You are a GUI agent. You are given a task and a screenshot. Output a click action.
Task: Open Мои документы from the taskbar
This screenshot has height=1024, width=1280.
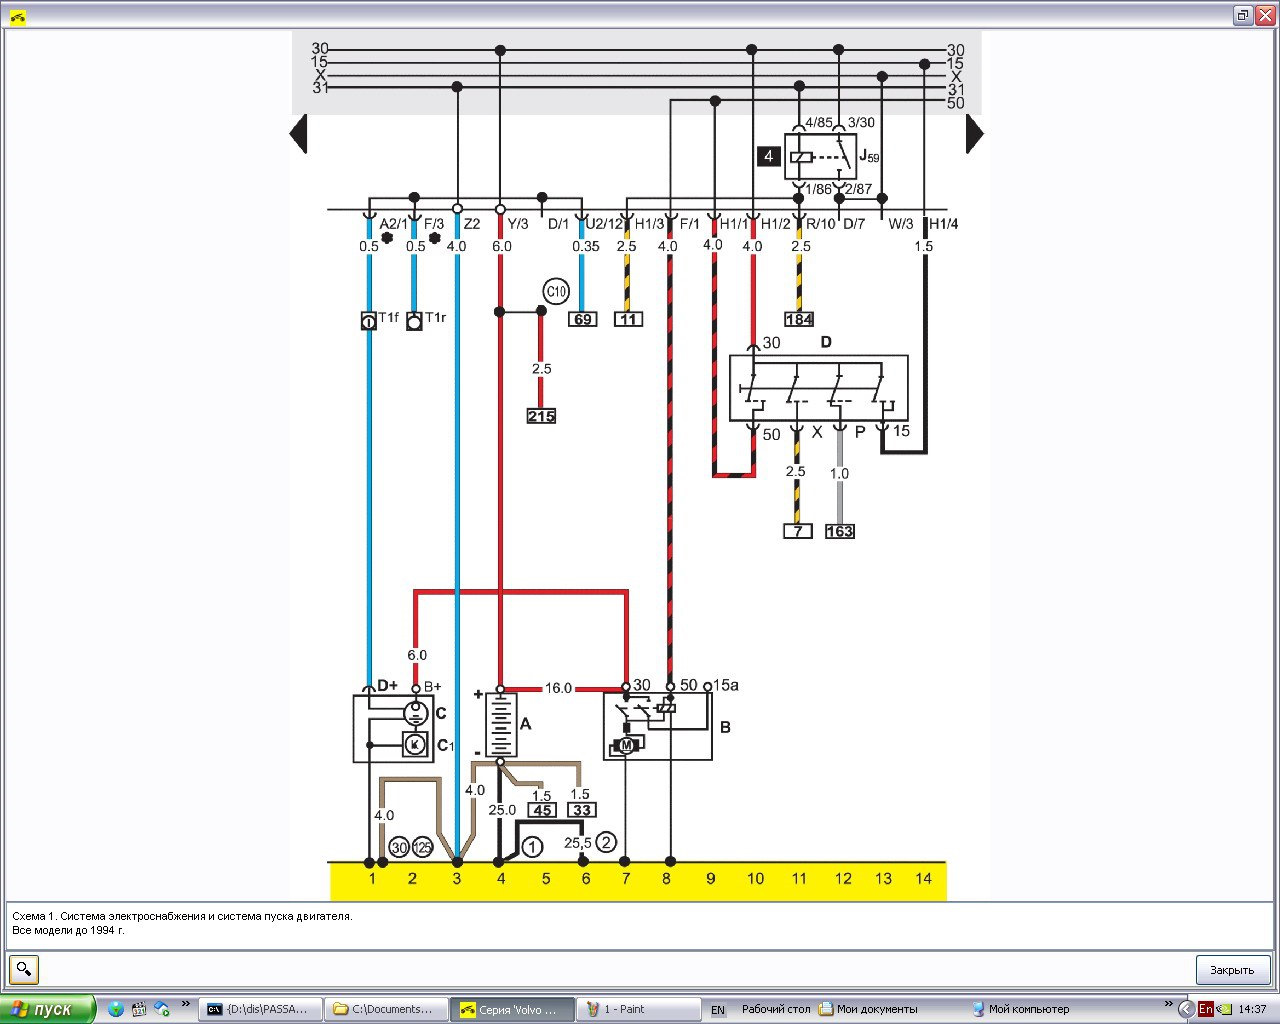(x=867, y=1009)
